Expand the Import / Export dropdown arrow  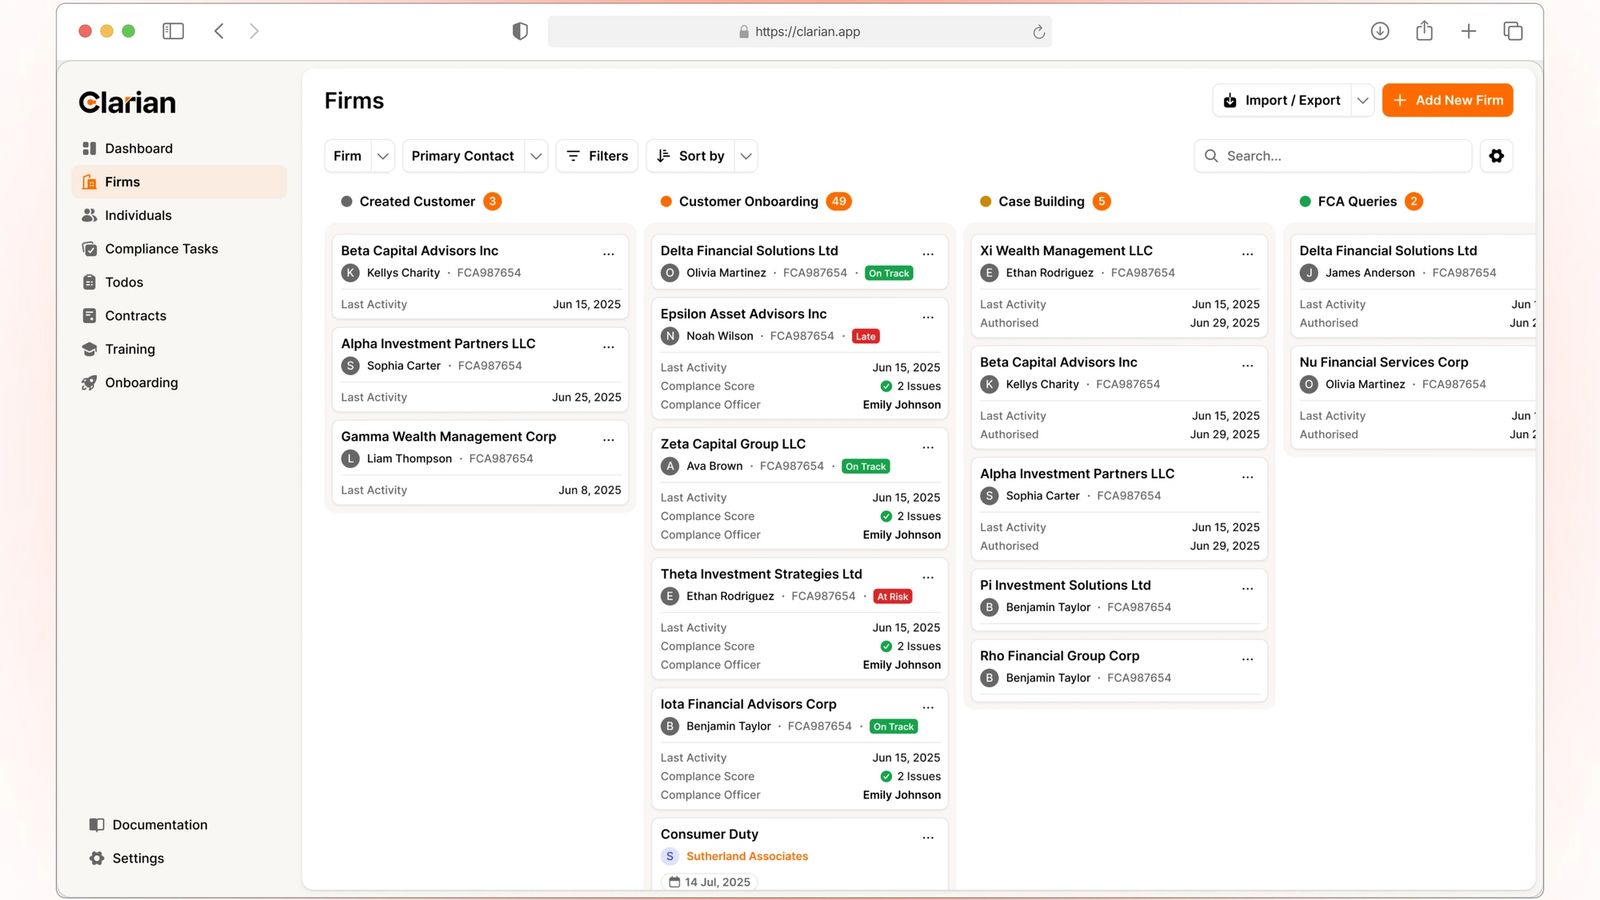[x=1362, y=100]
